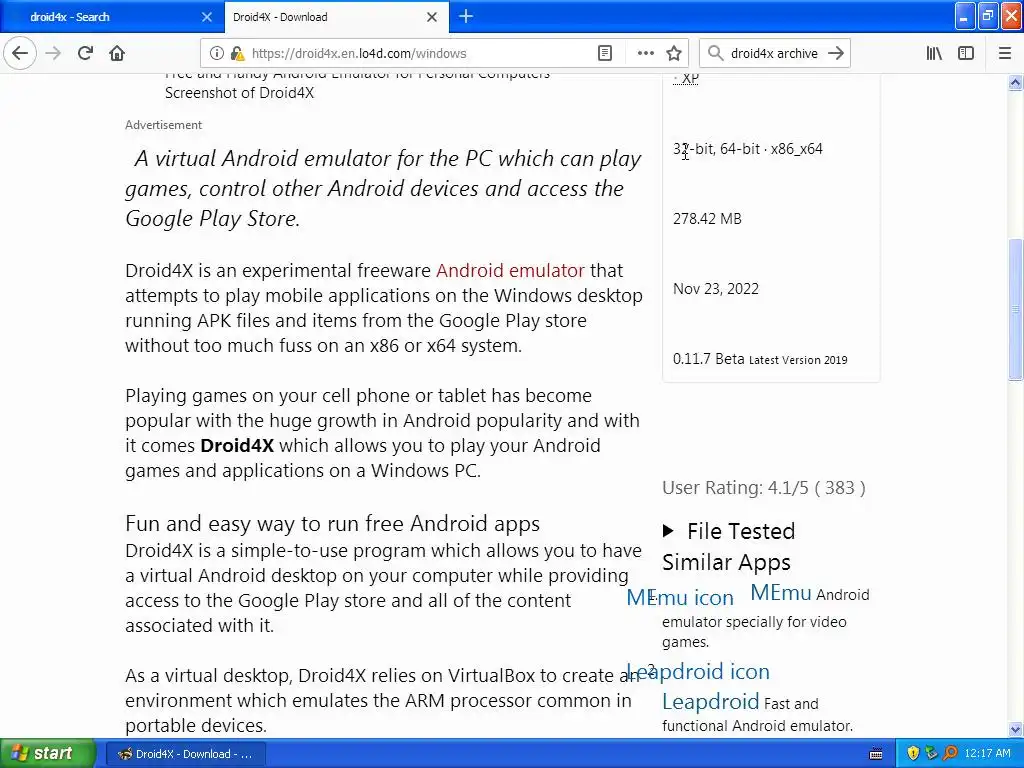Image resolution: width=1024 pixels, height=768 pixels.
Task: Click the Similar Apps heading
Action: pyautogui.click(x=726, y=562)
